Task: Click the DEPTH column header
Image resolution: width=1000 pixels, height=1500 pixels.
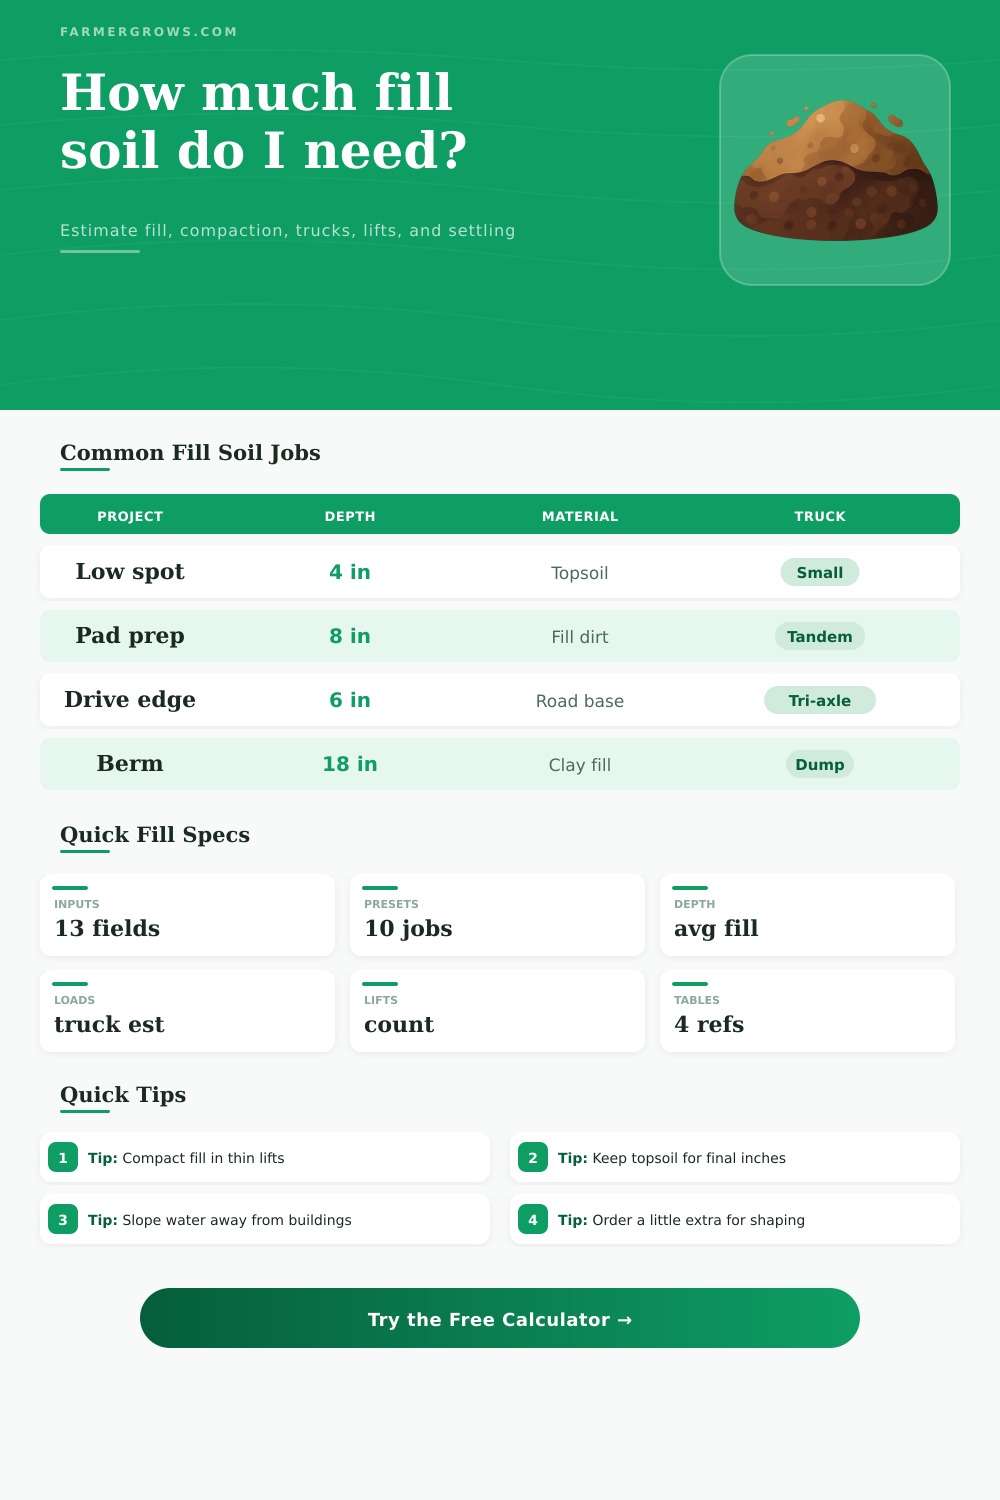Action: 350,516
